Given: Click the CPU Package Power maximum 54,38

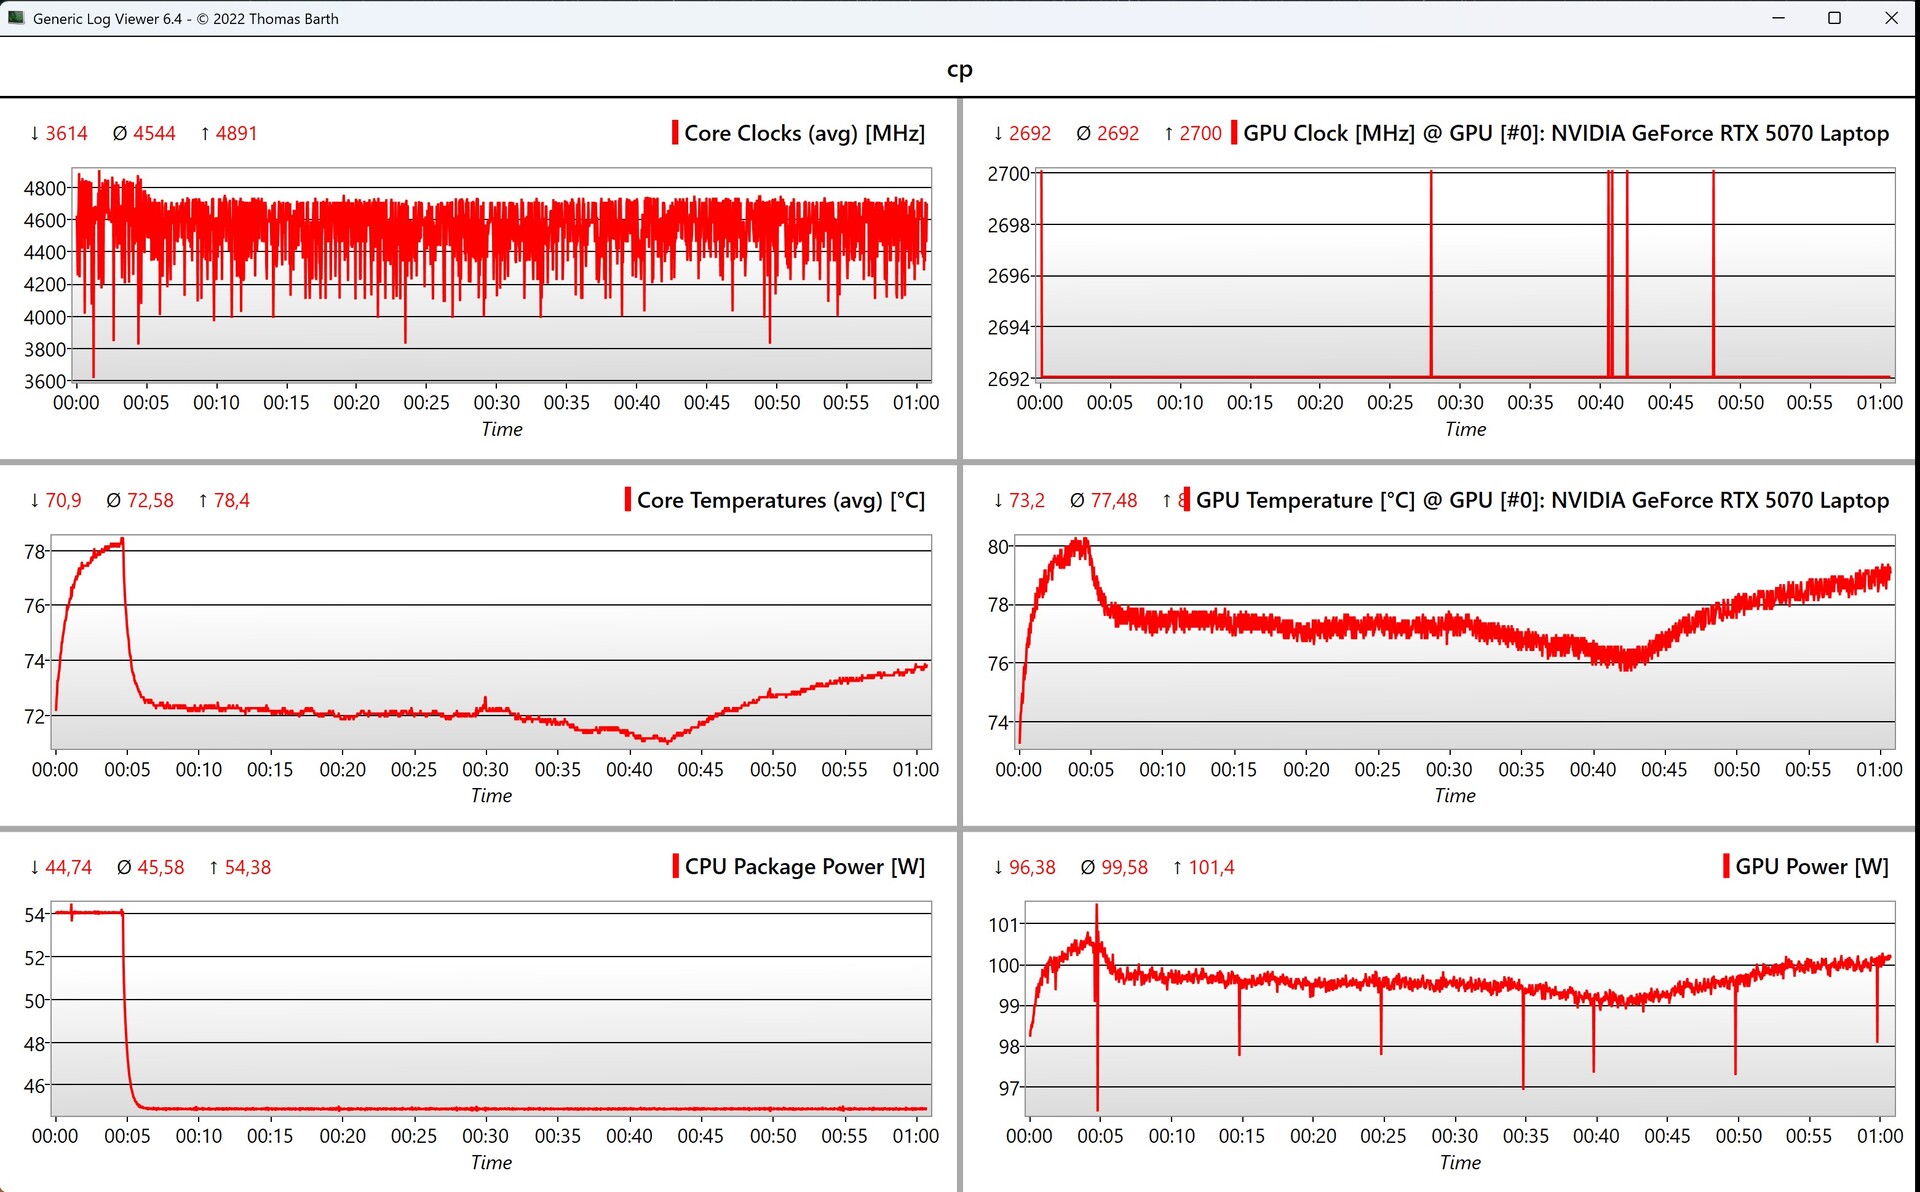Looking at the screenshot, I should [x=247, y=867].
